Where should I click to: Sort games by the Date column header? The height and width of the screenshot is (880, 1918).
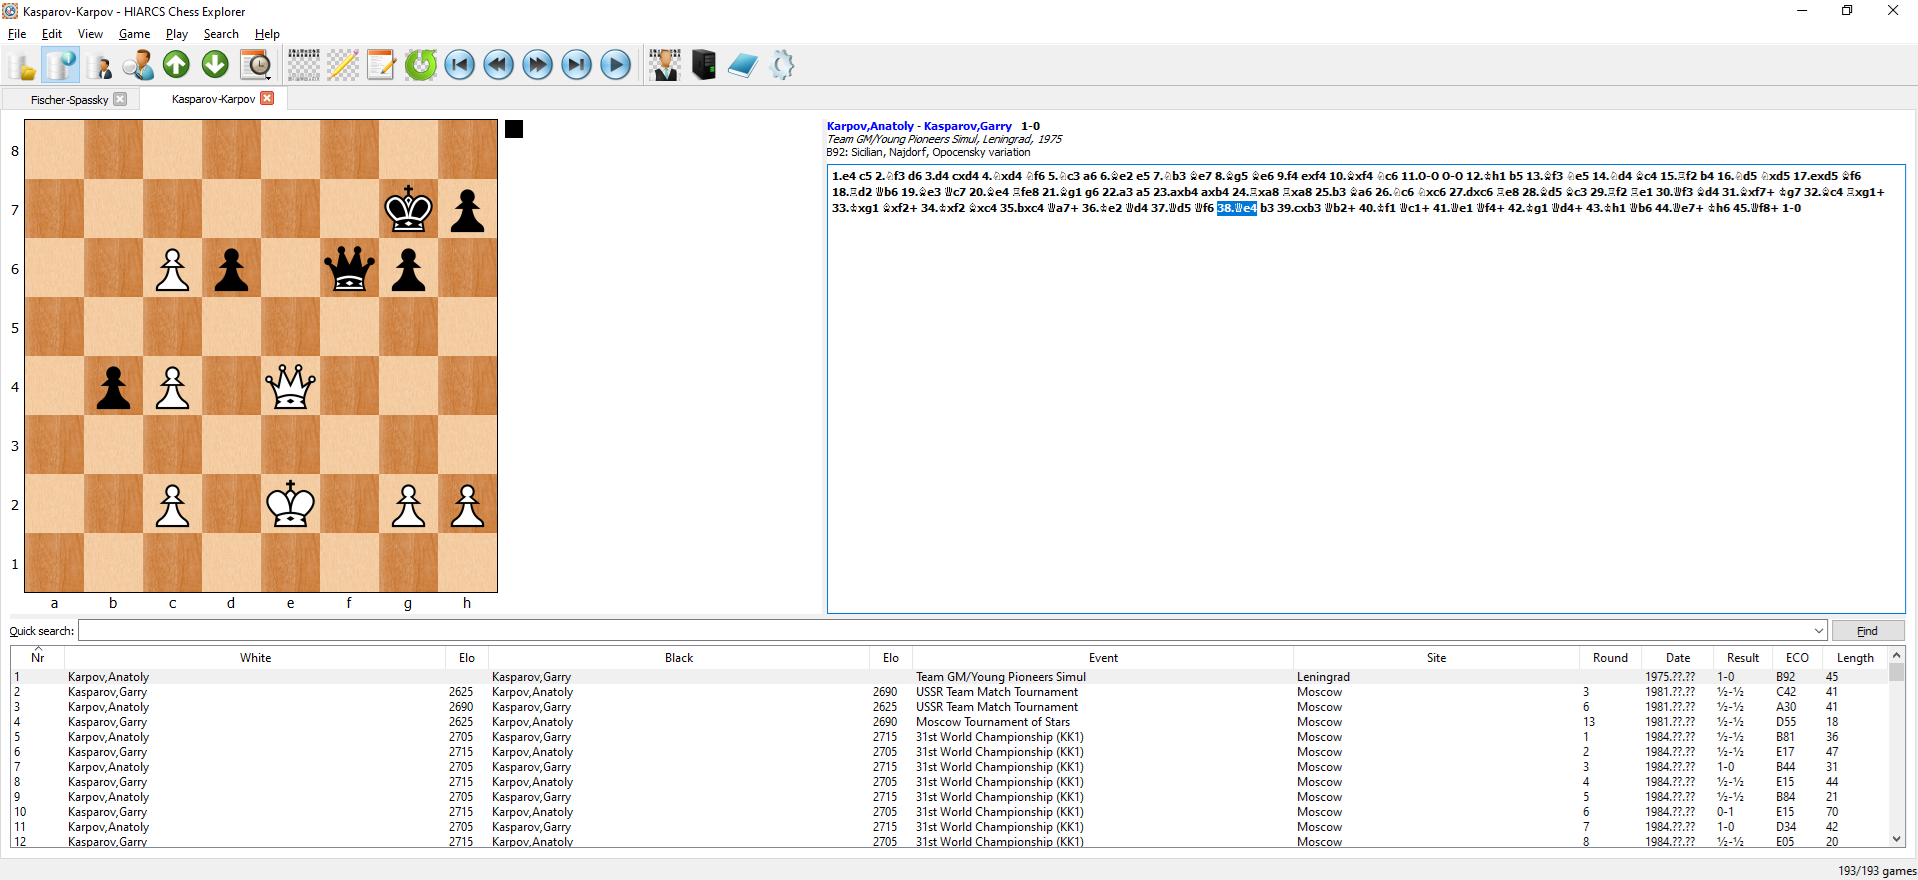click(x=1678, y=658)
